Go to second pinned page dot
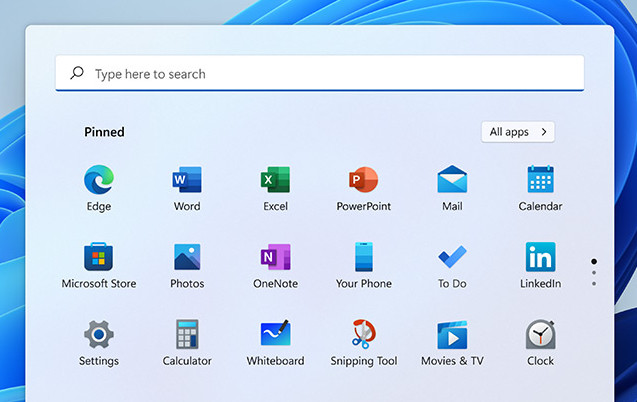 tap(594, 273)
